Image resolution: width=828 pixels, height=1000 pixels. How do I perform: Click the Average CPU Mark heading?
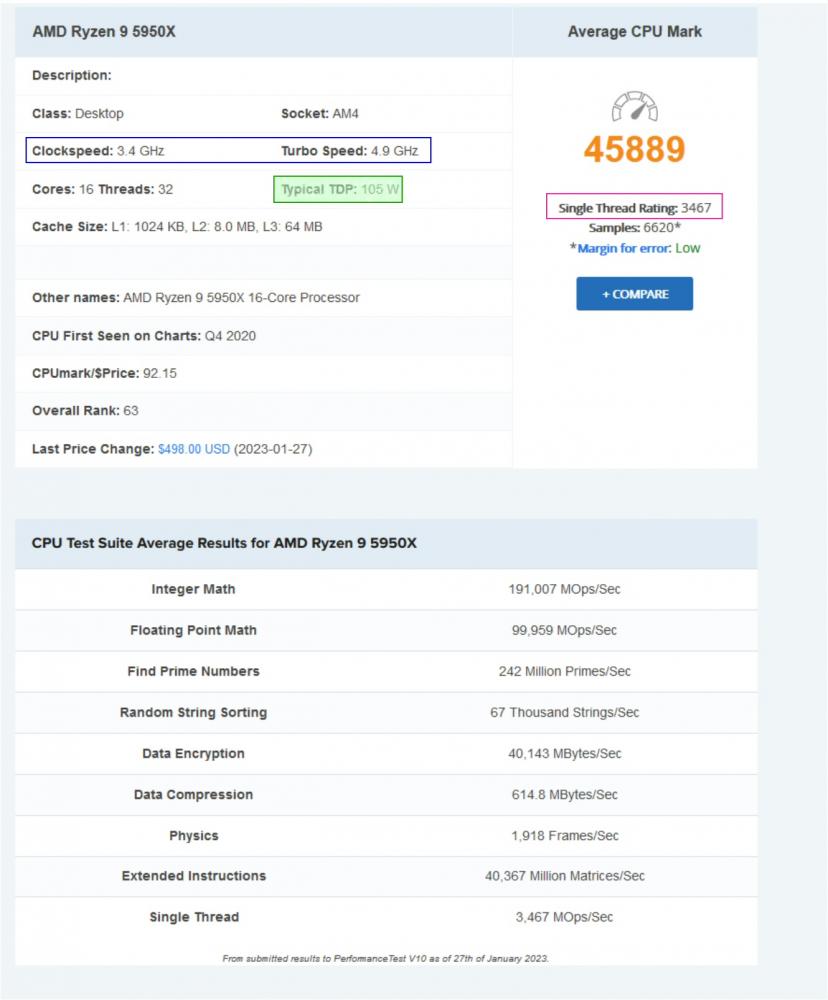pyautogui.click(x=635, y=32)
